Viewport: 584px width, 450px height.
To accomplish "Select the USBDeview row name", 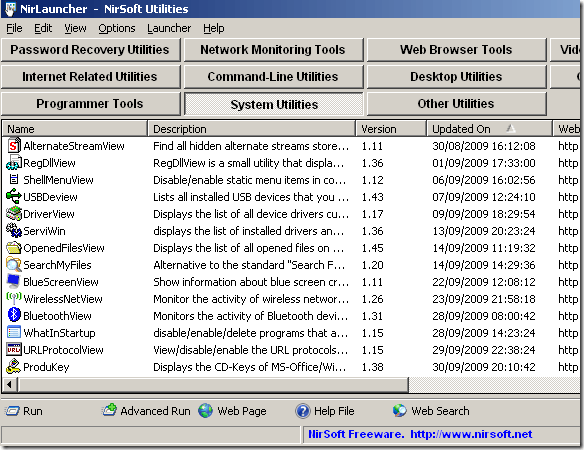I will pyautogui.click(x=50, y=197).
